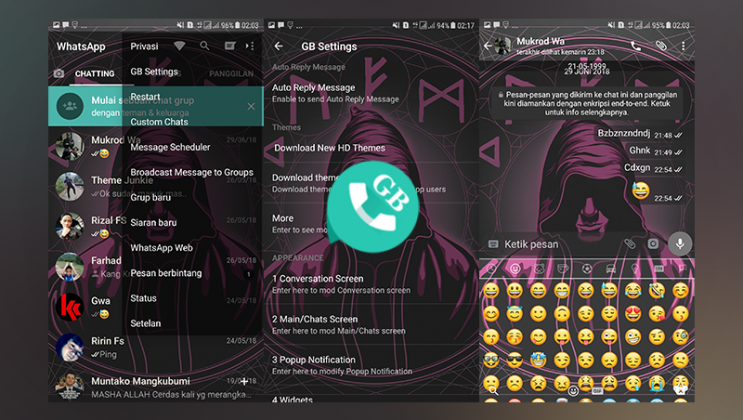The width and height of the screenshot is (743, 420).
Task: Switch to the PANGGILAN tab
Action: pyautogui.click(x=231, y=73)
